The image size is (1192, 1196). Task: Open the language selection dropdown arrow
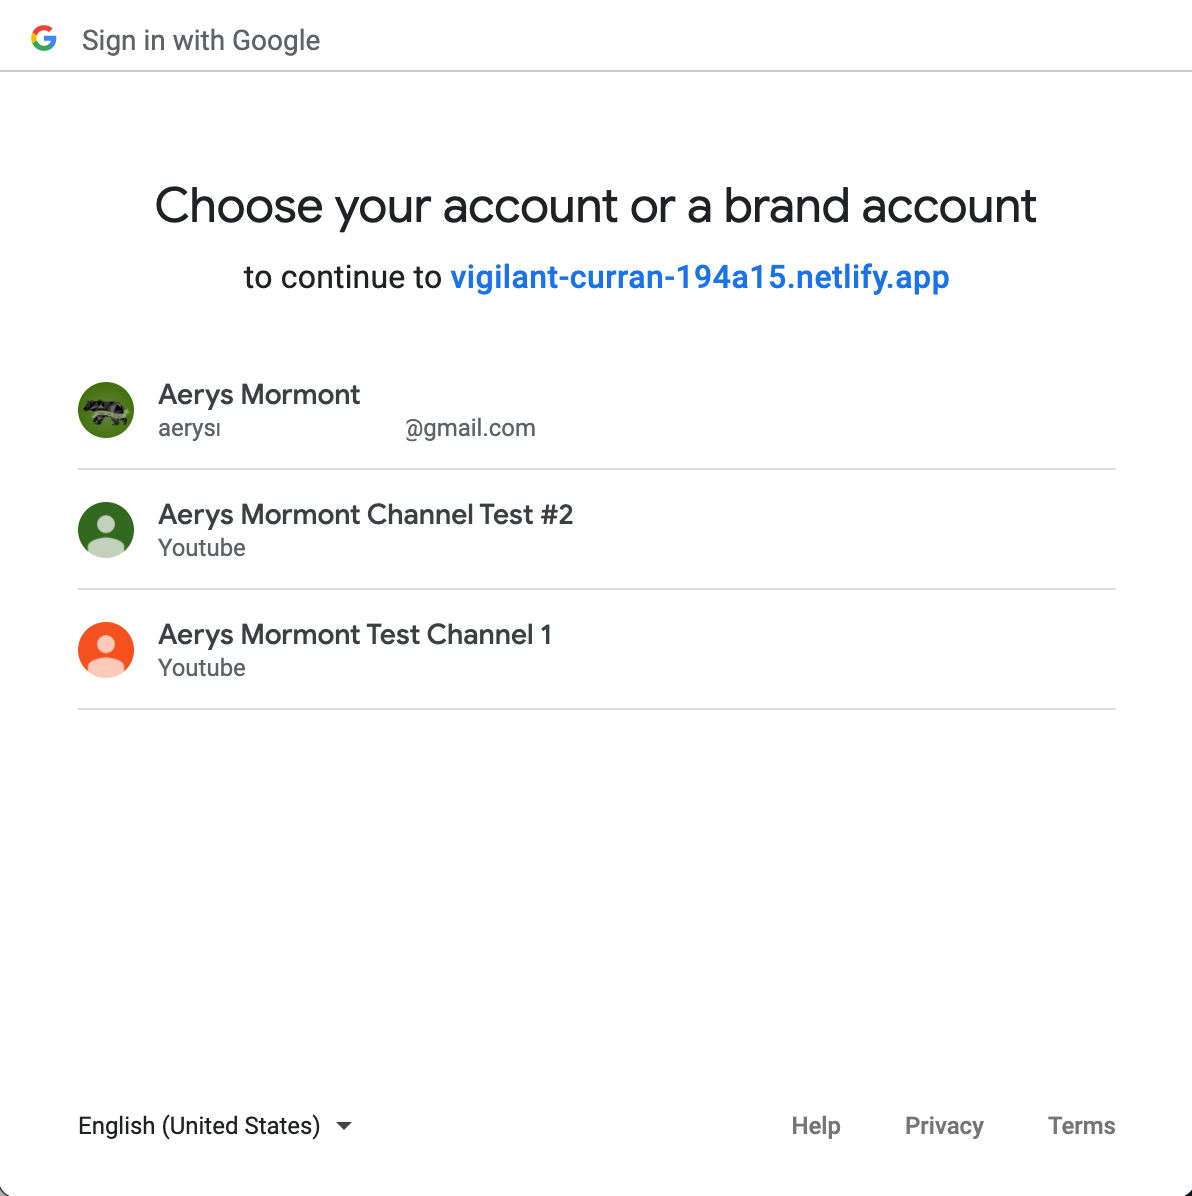click(x=343, y=1126)
